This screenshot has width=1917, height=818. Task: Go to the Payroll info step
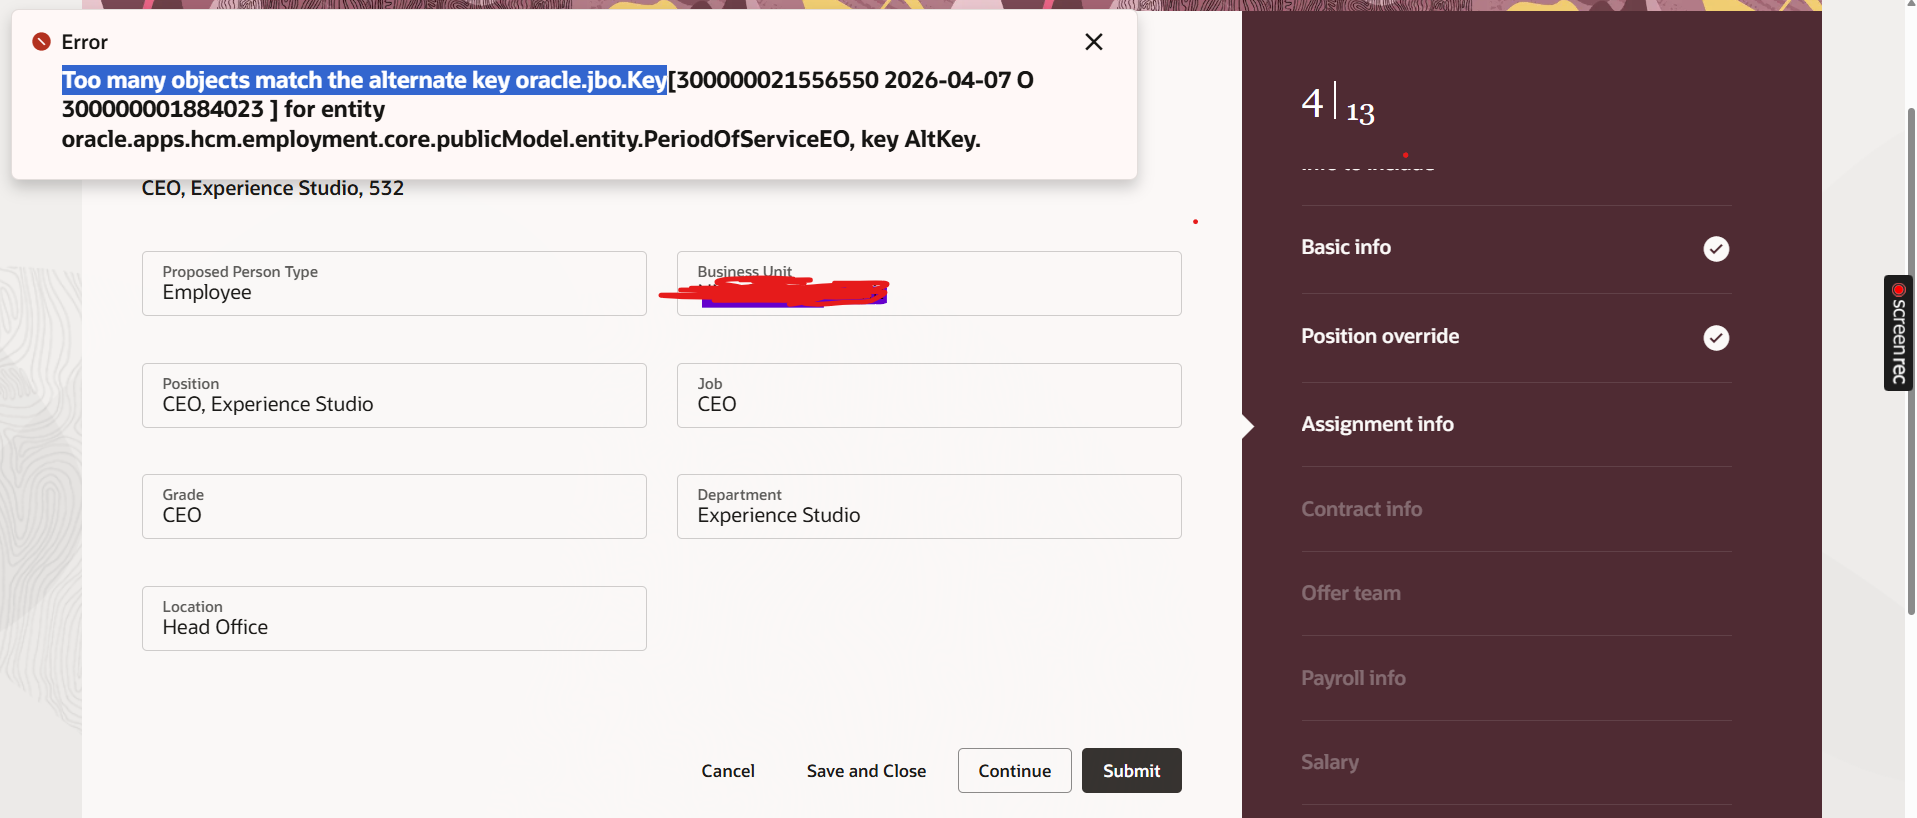[x=1353, y=678]
